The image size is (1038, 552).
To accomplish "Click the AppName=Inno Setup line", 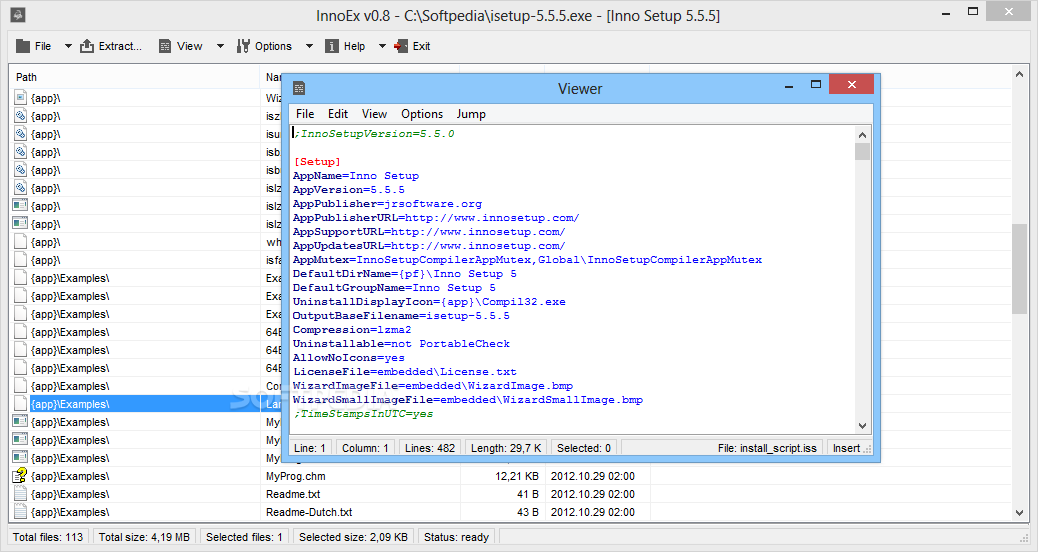I will [x=356, y=175].
